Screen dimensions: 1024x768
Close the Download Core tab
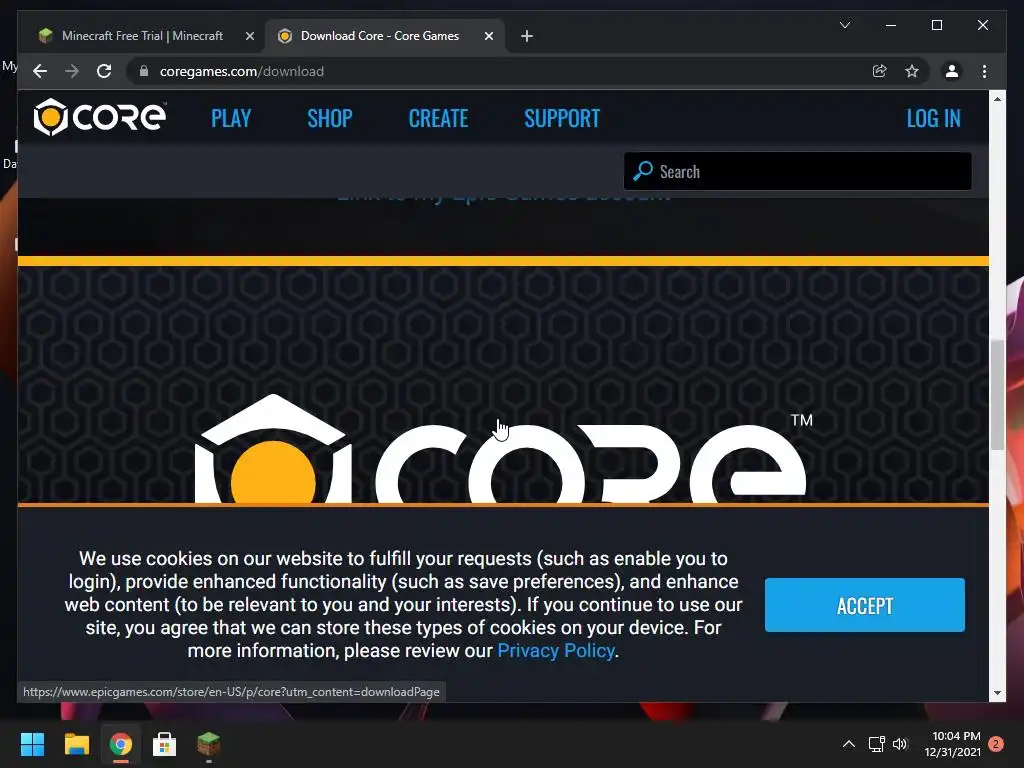click(x=488, y=36)
